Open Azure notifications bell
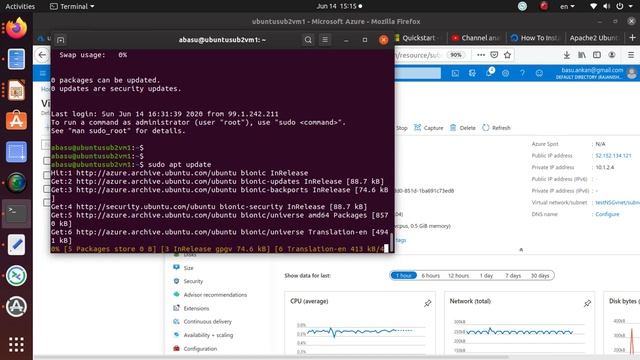 [x=489, y=73]
